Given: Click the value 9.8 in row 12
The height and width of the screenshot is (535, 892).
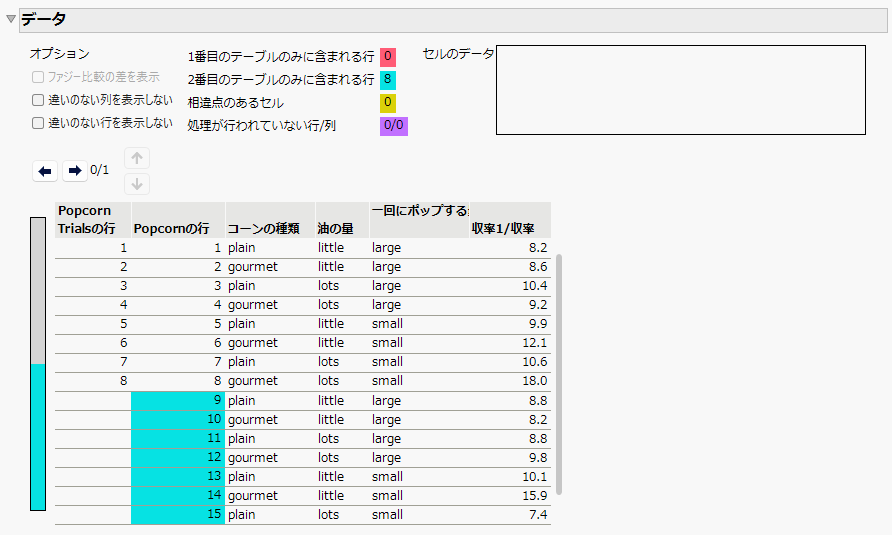Looking at the screenshot, I should tap(538, 458).
